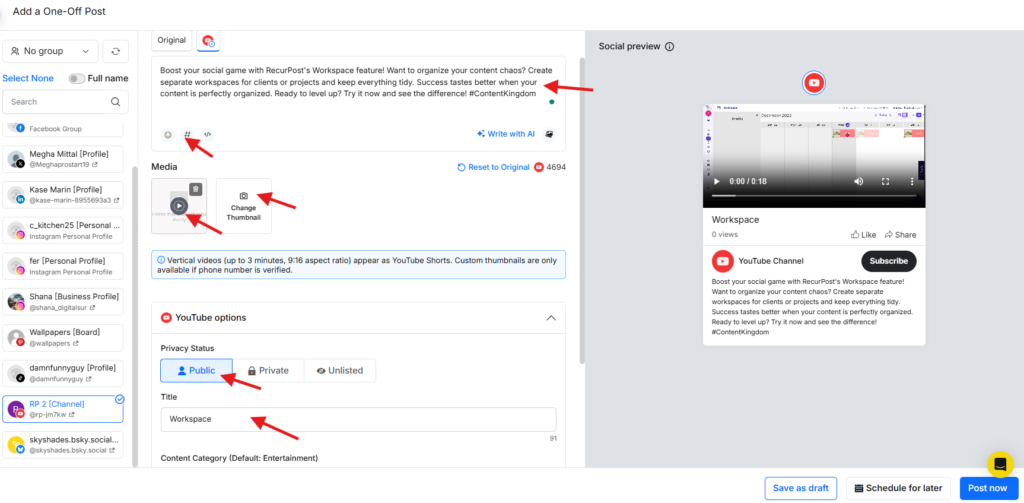The height and width of the screenshot is (503, 1024).
Task: Click Write with AI
Action: pos(506,134)
